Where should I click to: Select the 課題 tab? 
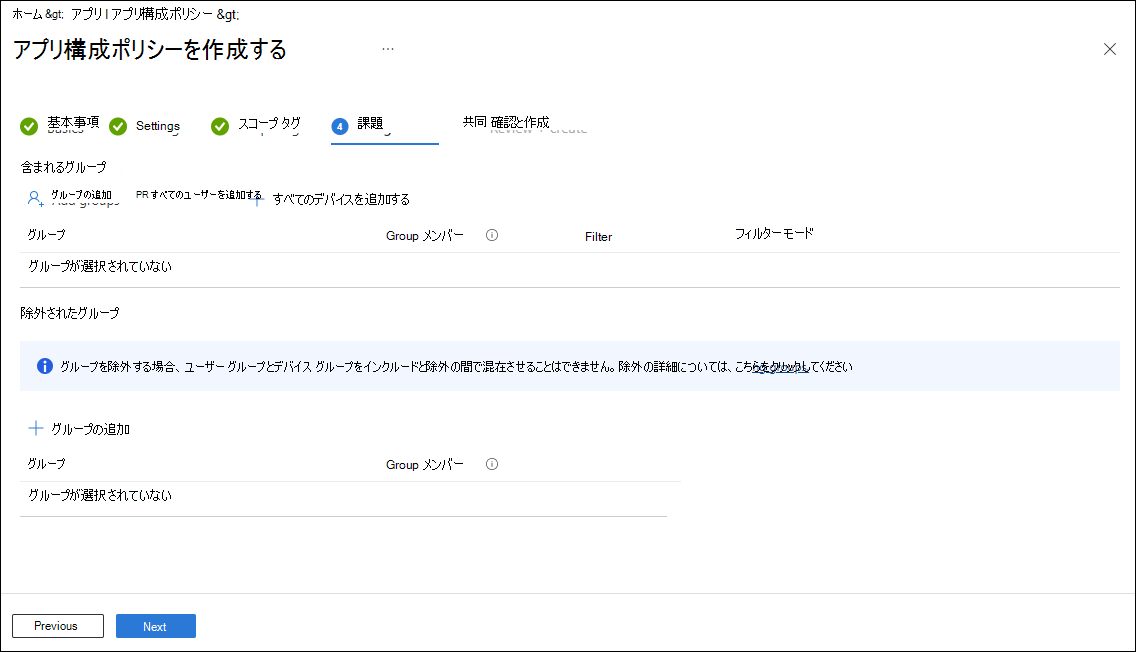370,124
